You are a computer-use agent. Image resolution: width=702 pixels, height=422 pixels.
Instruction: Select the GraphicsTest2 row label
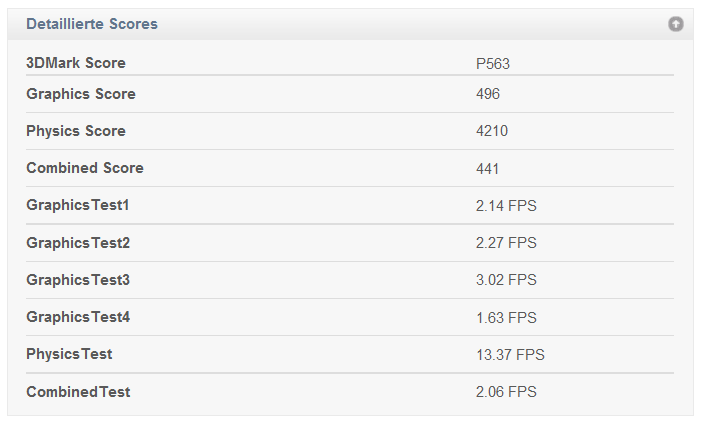[x=78, y=243]
